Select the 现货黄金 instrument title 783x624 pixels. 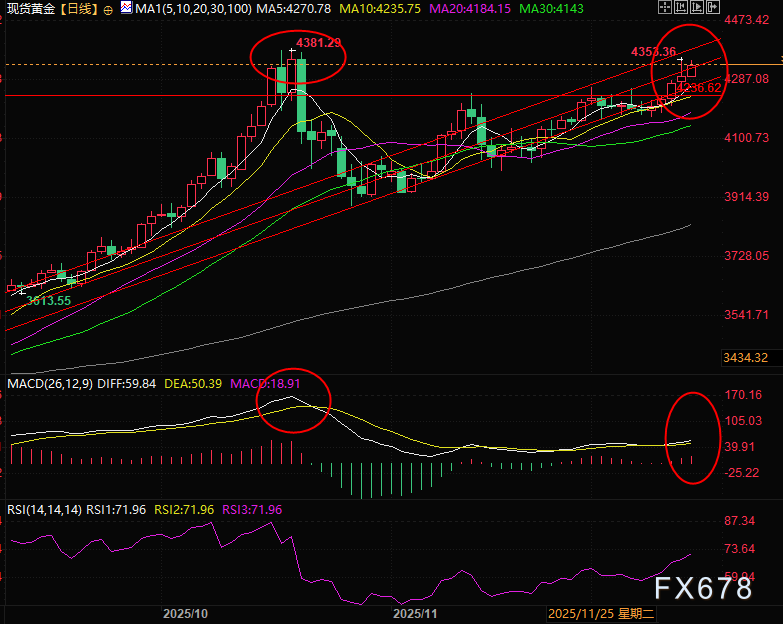(x=30, y=9)
